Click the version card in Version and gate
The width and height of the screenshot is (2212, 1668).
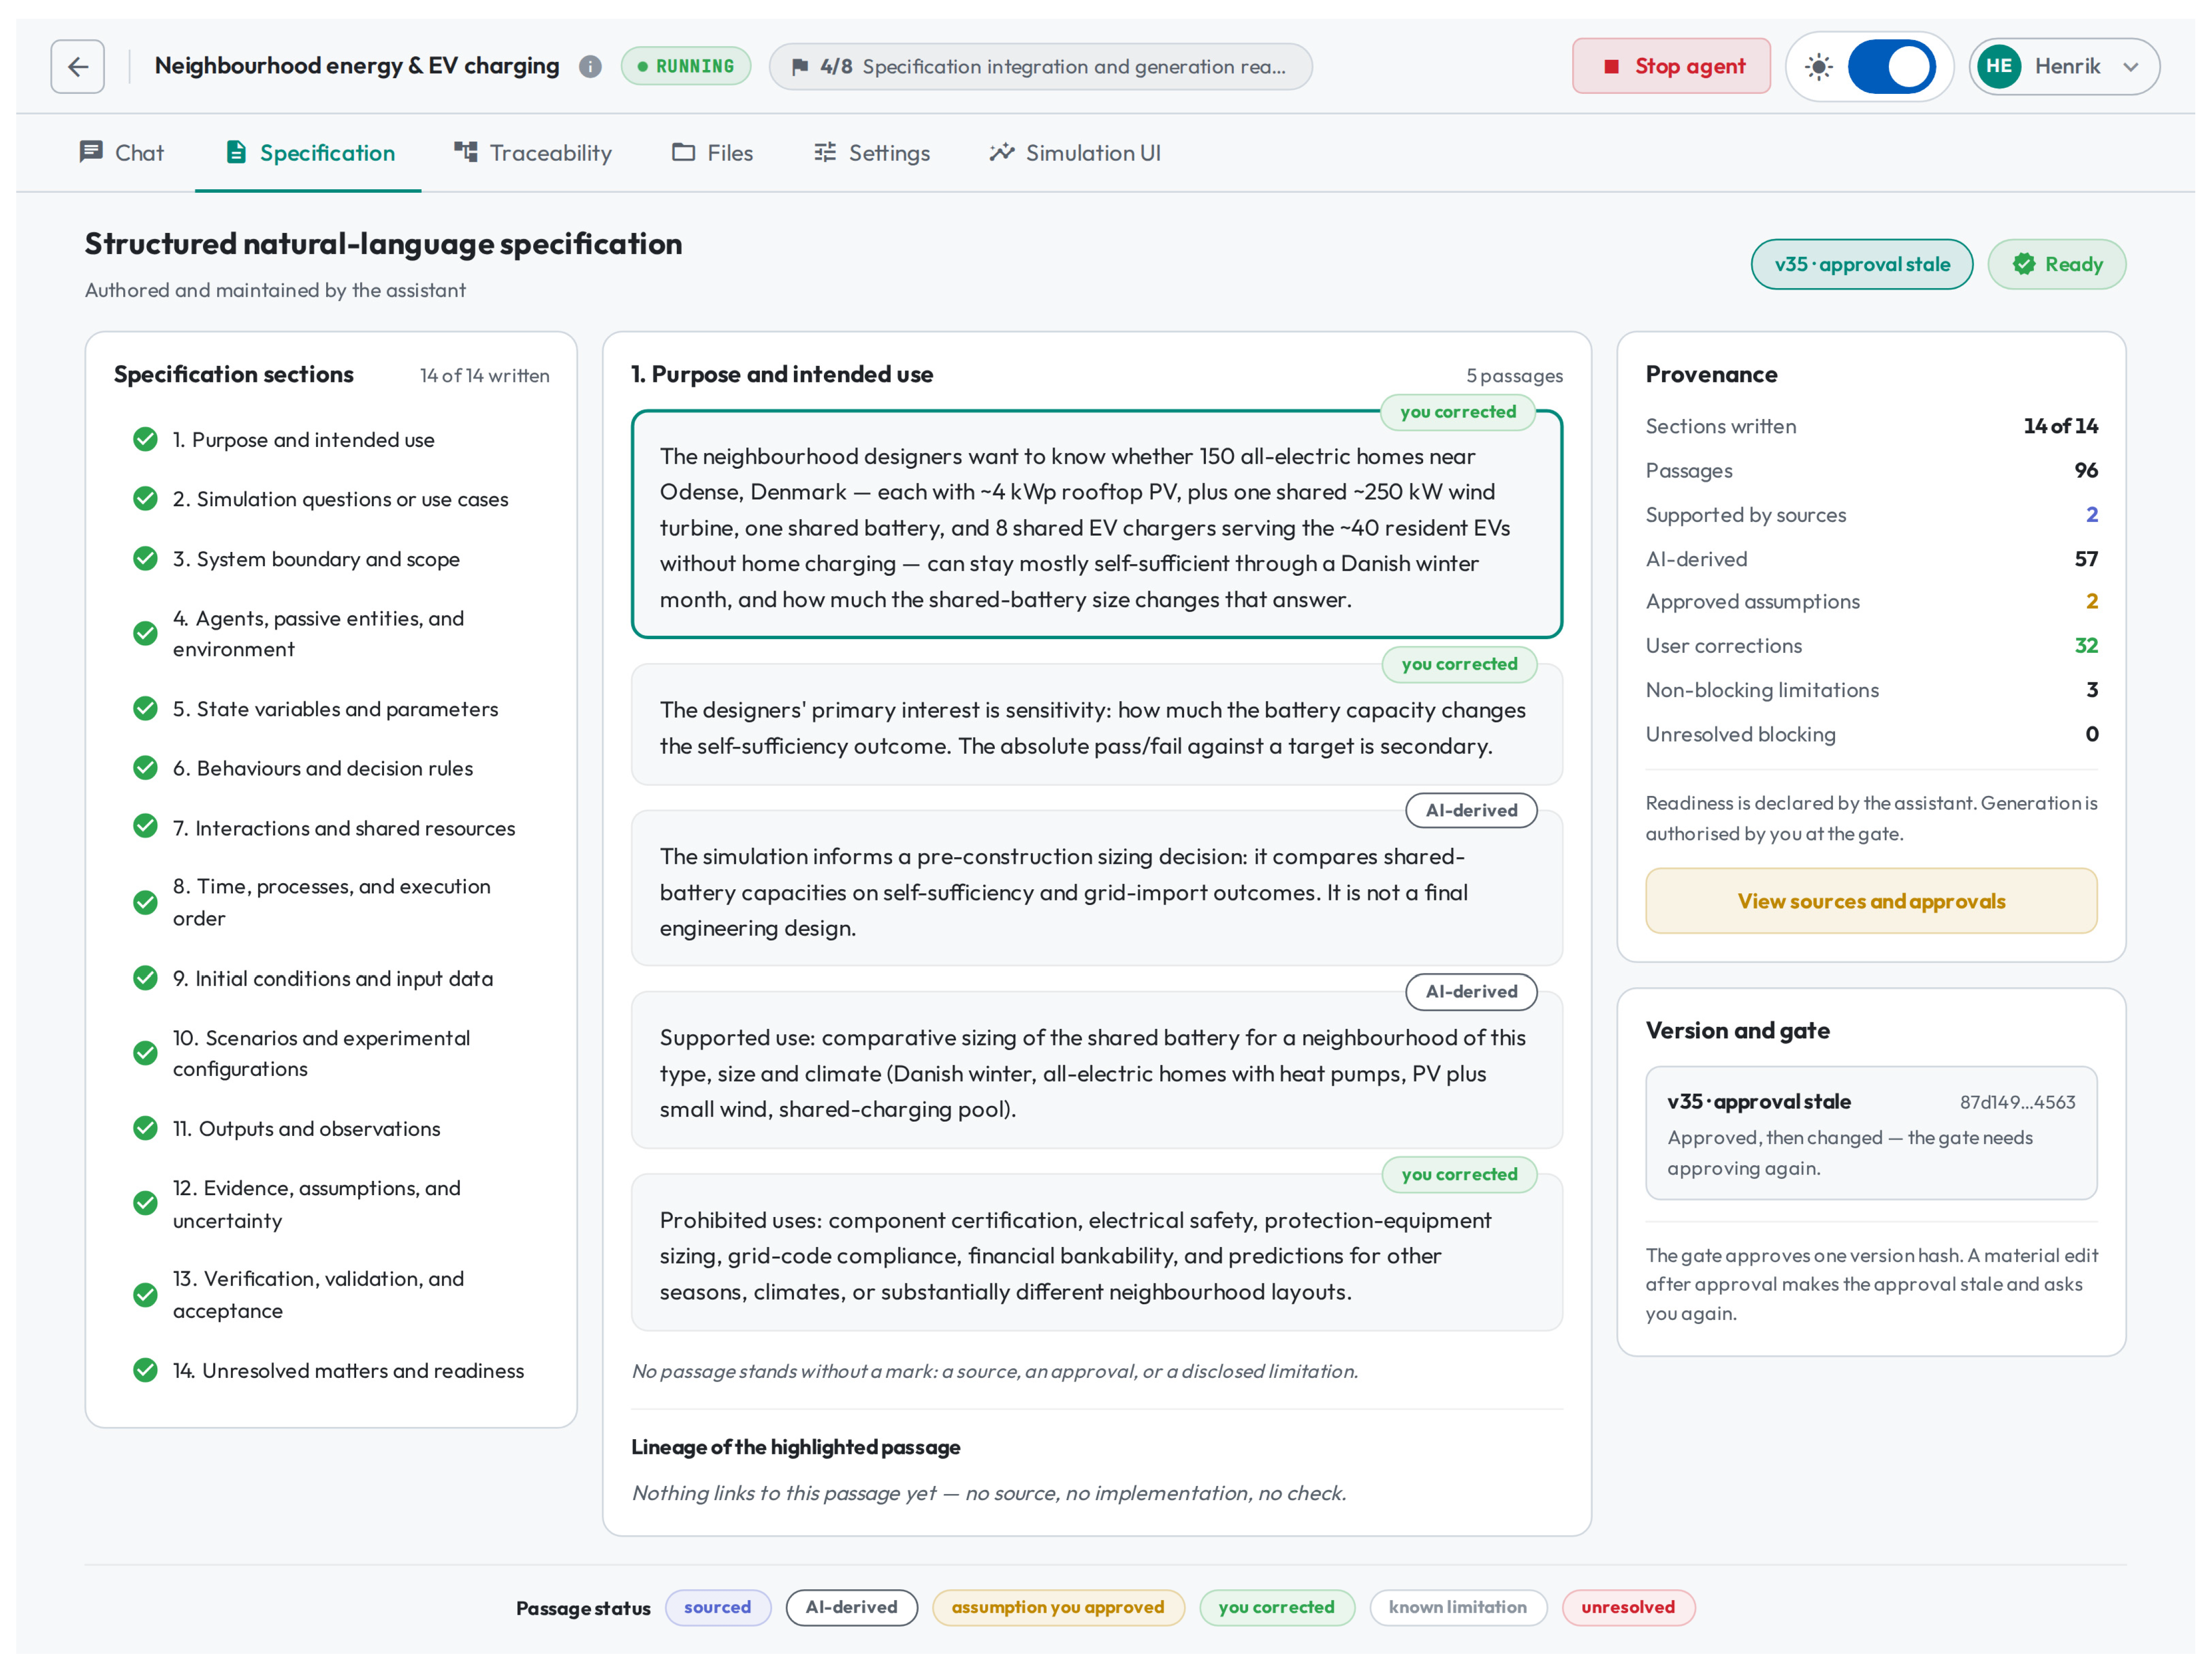[1871, 1133]
